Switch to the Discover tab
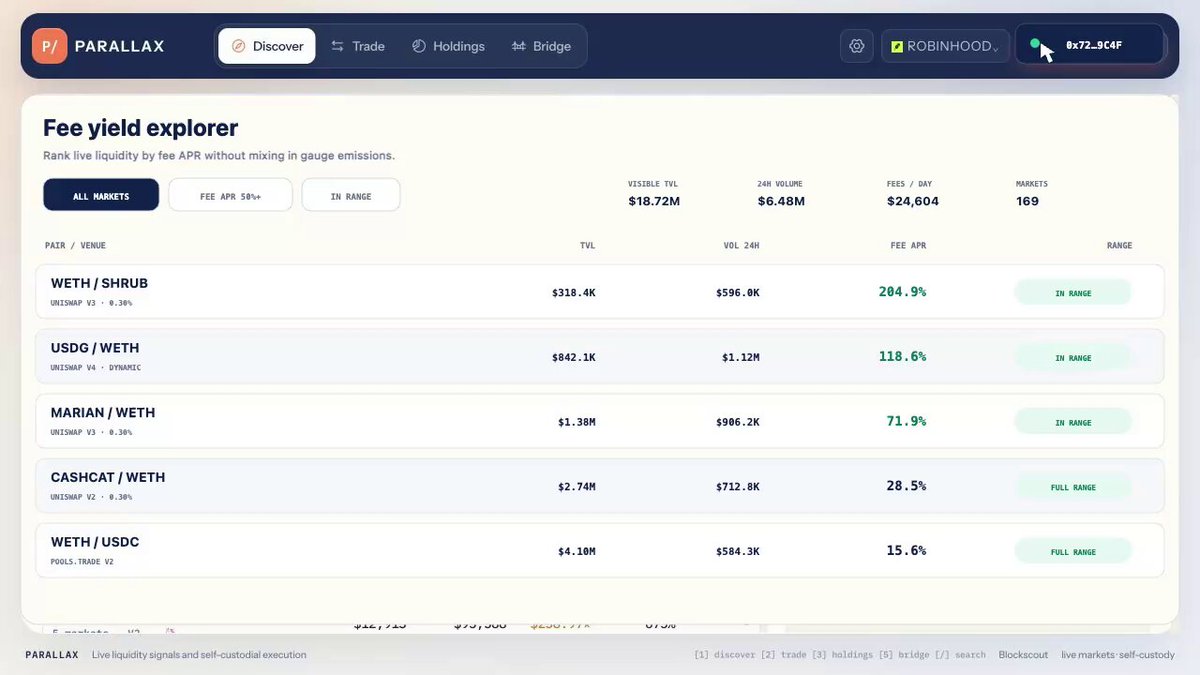Image resolution: width=1200 pixels, height=675 pixels. (267, 46)
